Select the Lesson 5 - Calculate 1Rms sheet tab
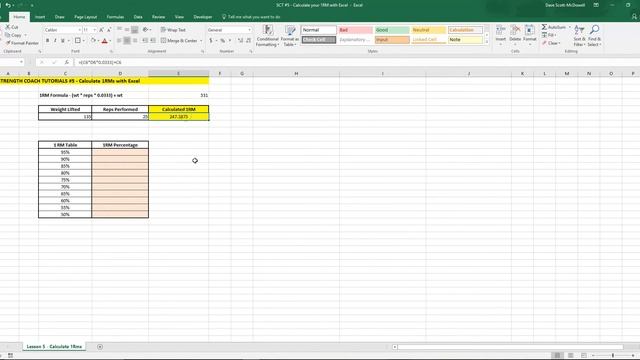This screenshot has height=360, width=640. tap(54, 347)
